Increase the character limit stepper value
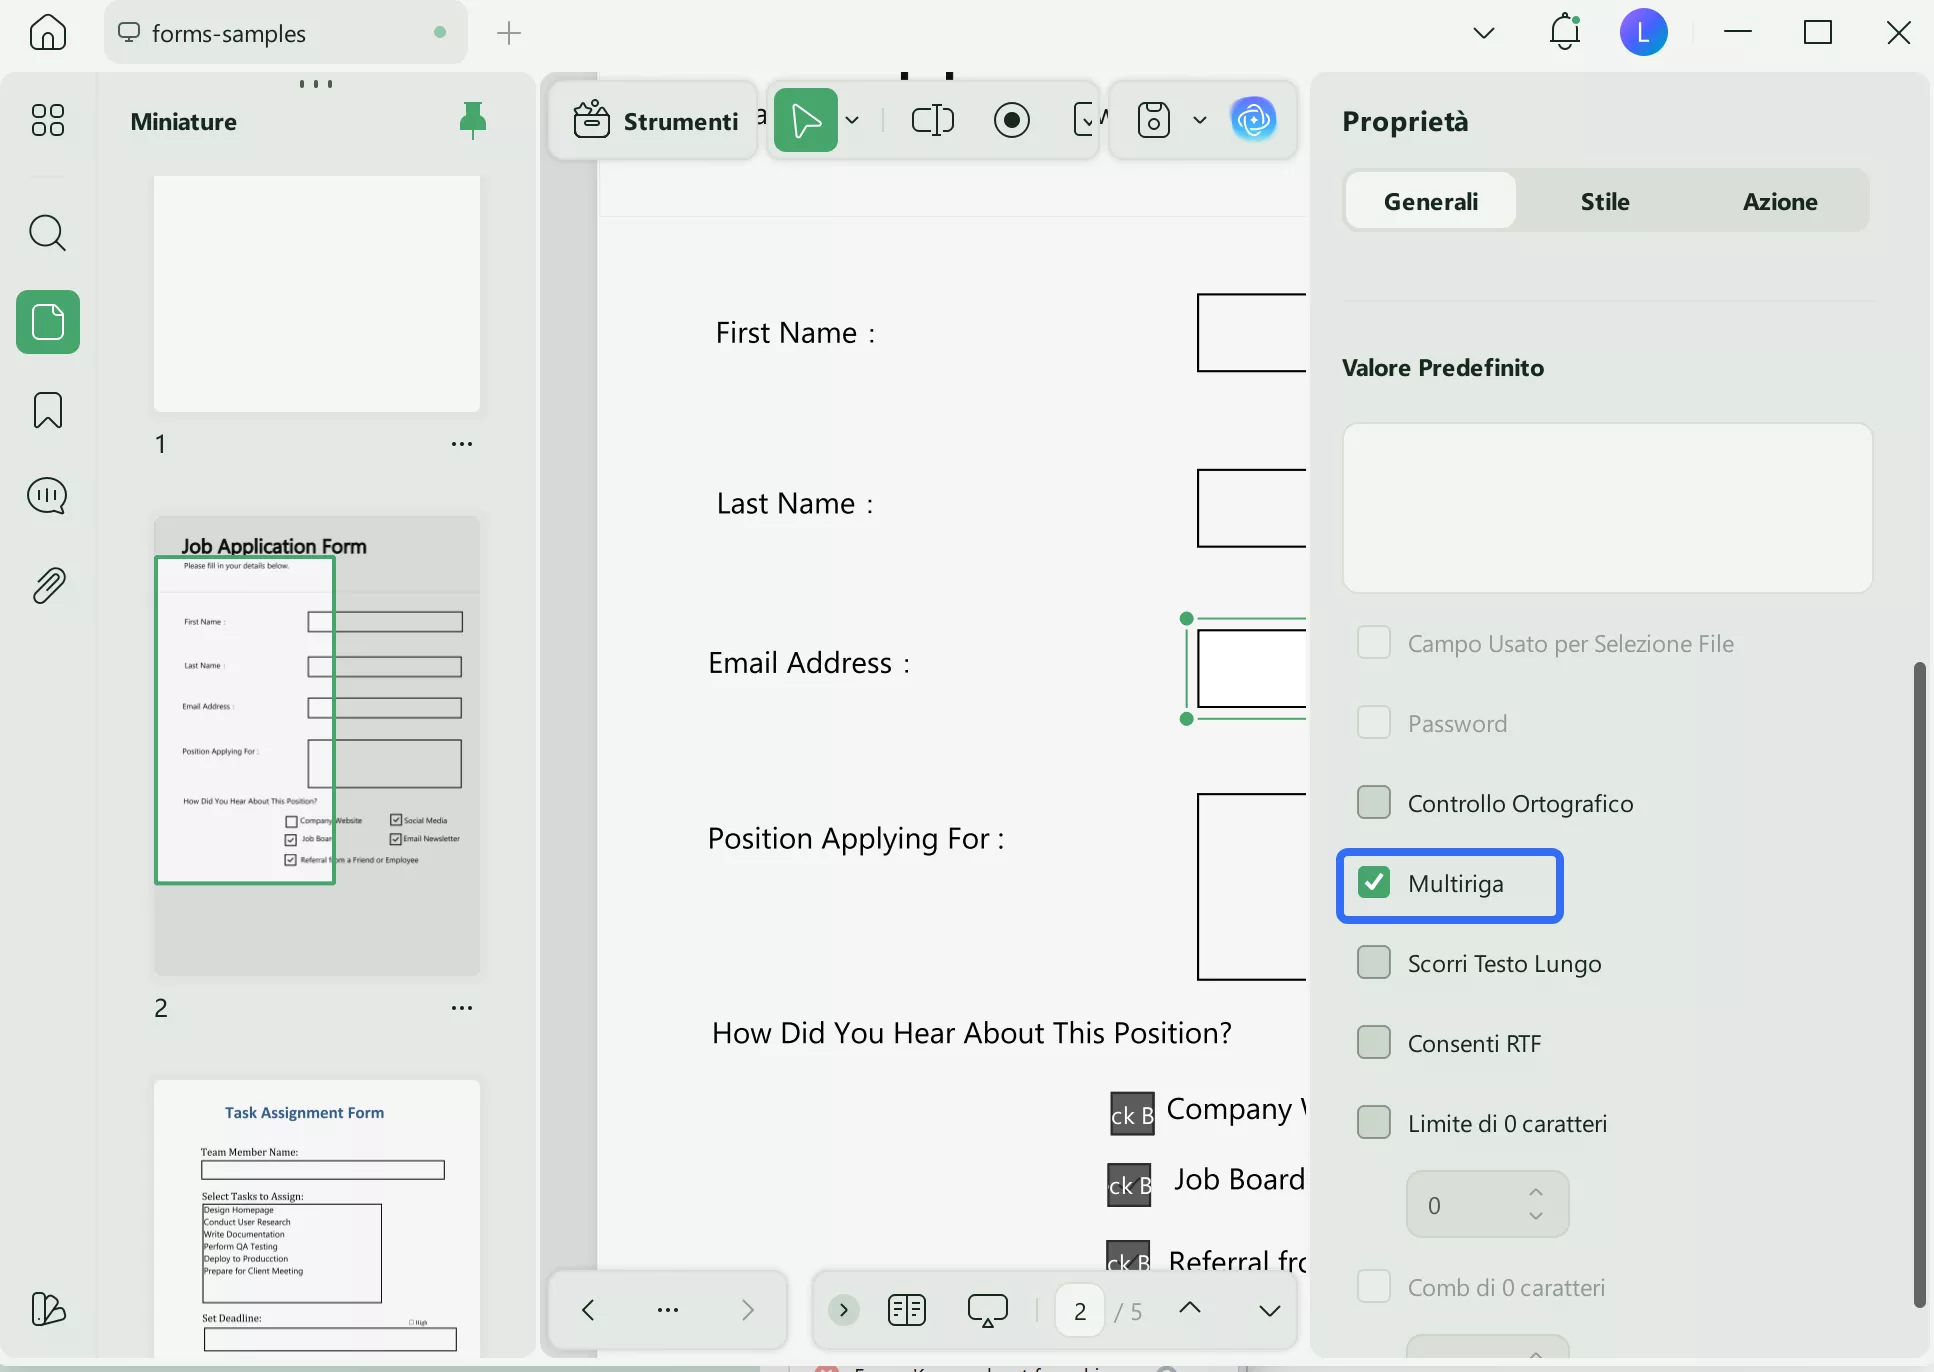 (1536, 1192)
